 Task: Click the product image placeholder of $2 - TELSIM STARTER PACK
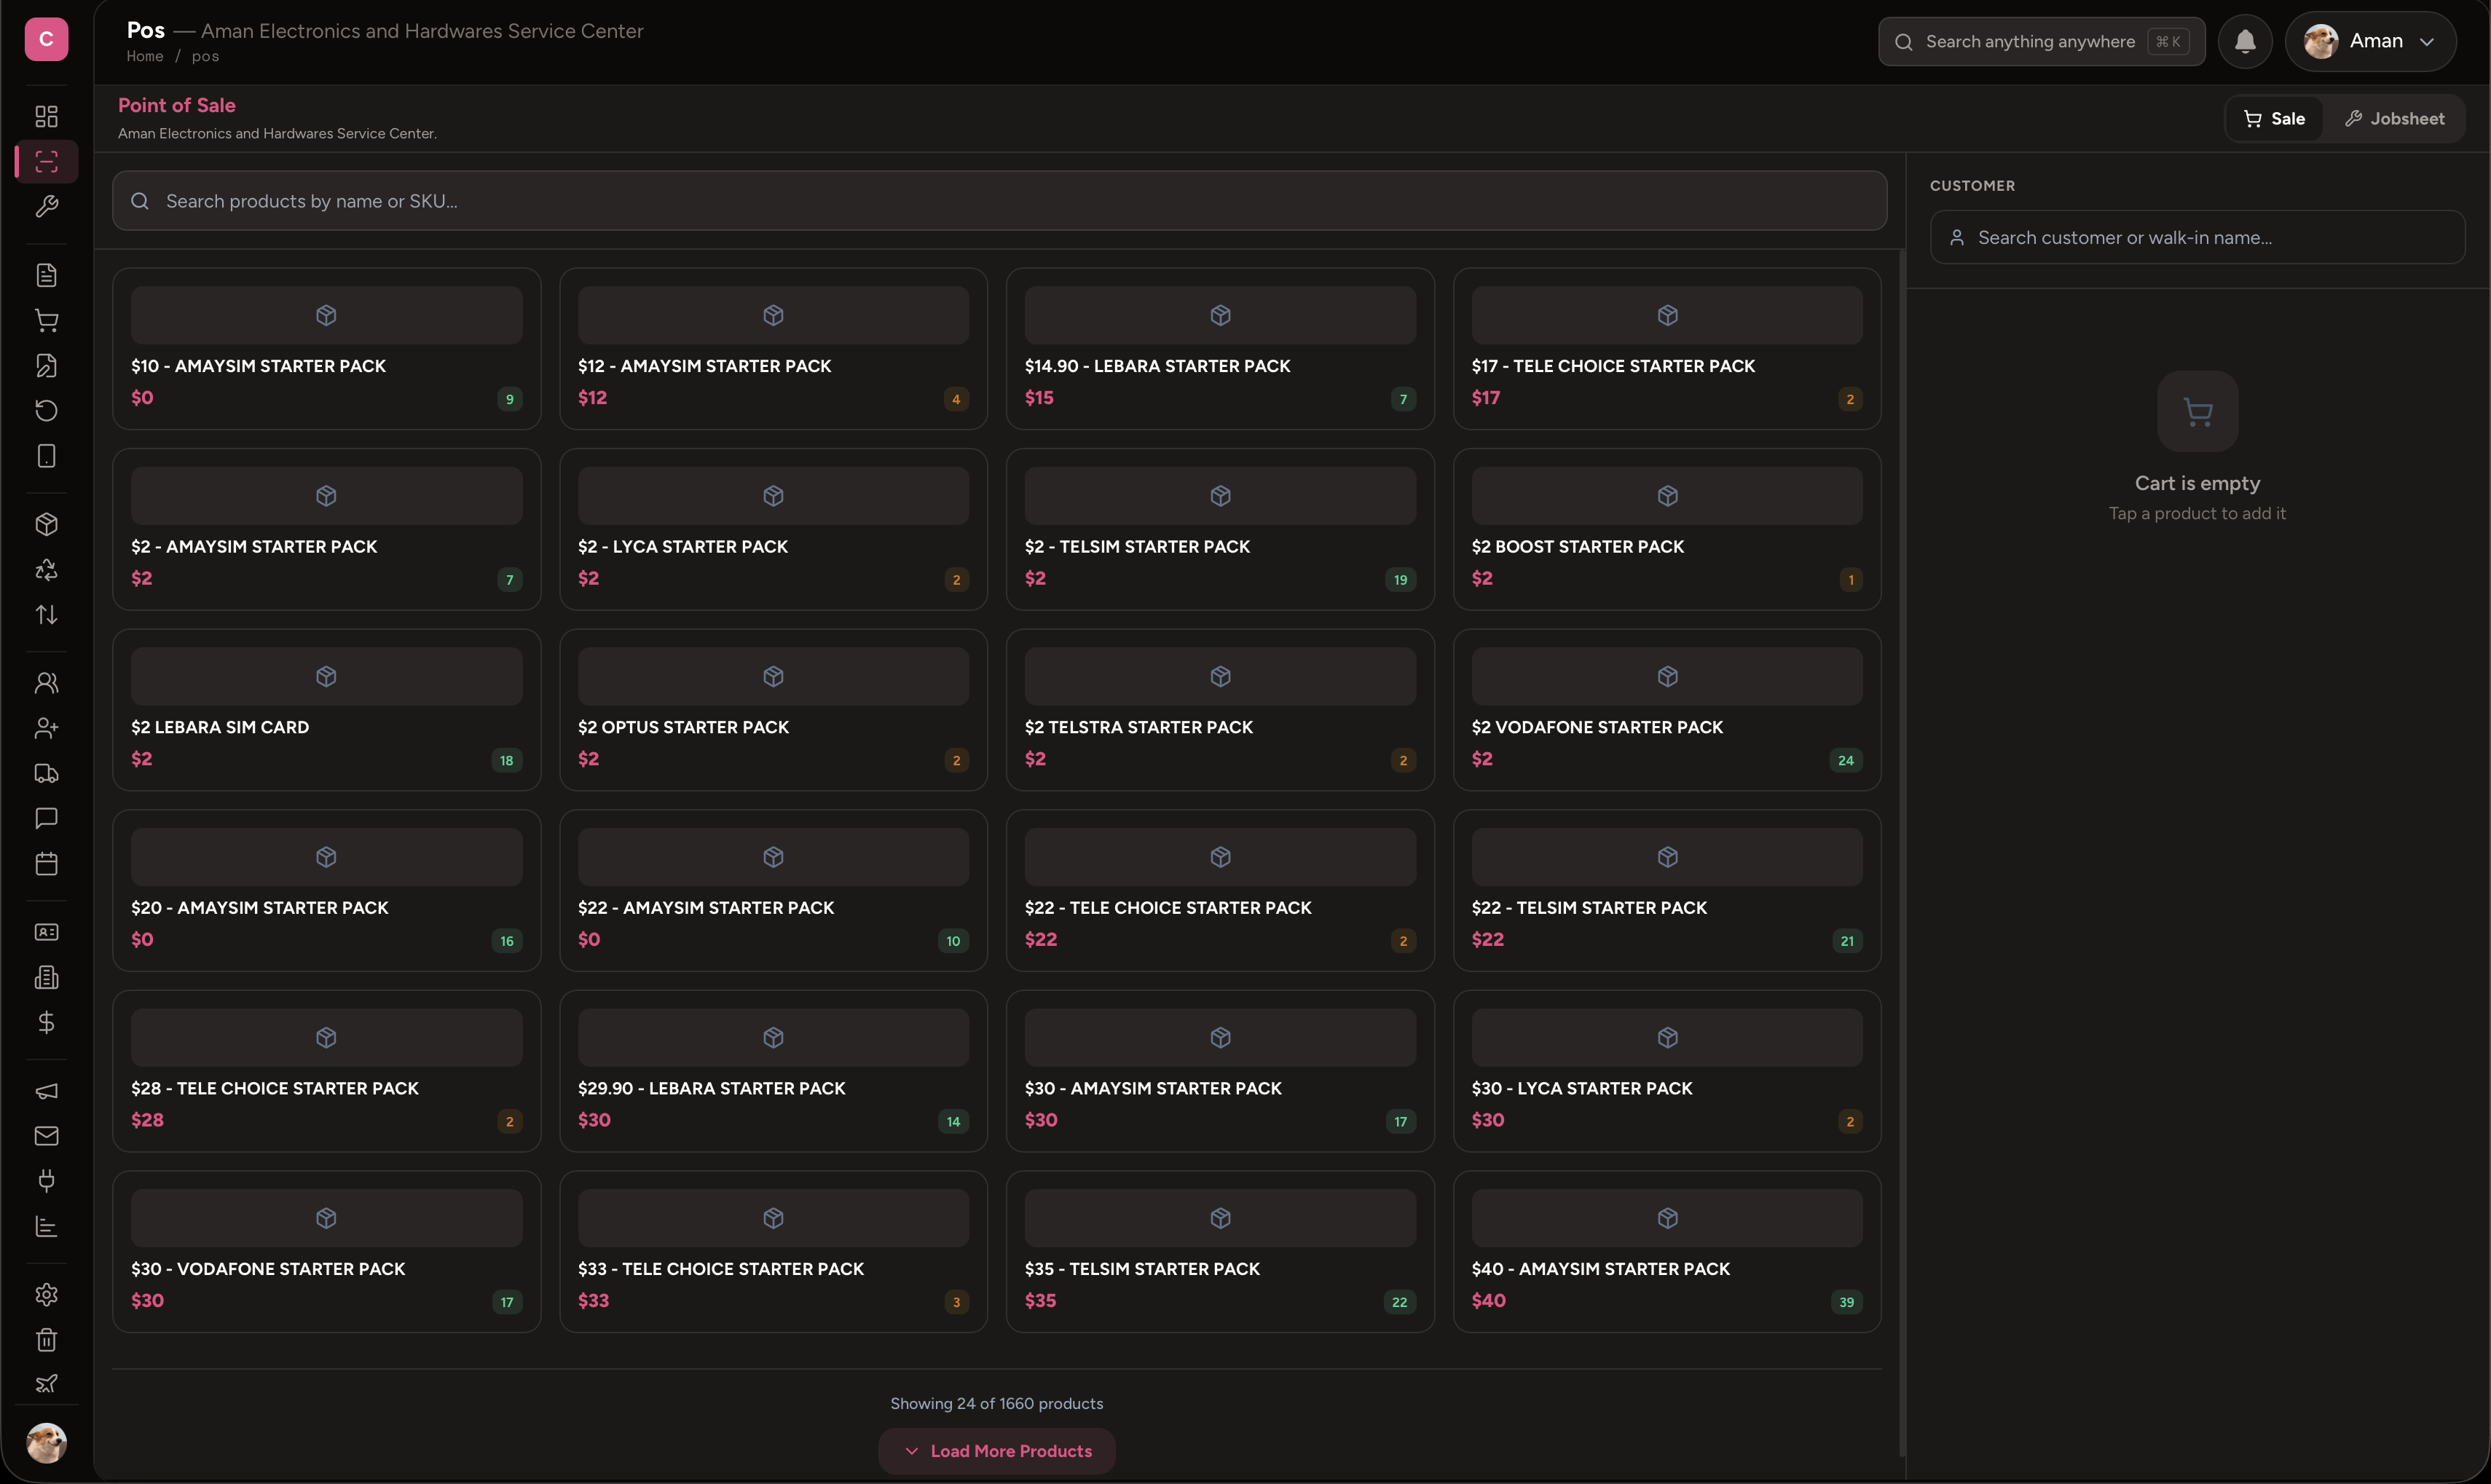1220,496
